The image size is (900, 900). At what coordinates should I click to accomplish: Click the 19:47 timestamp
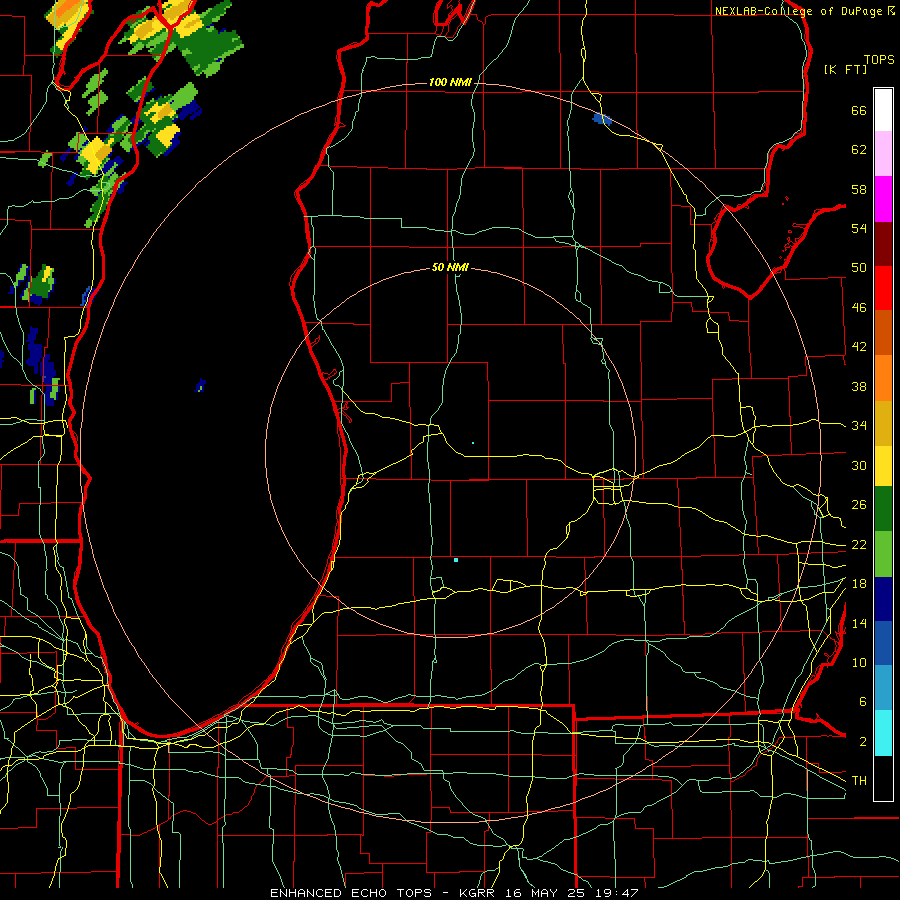click(616, 893)
